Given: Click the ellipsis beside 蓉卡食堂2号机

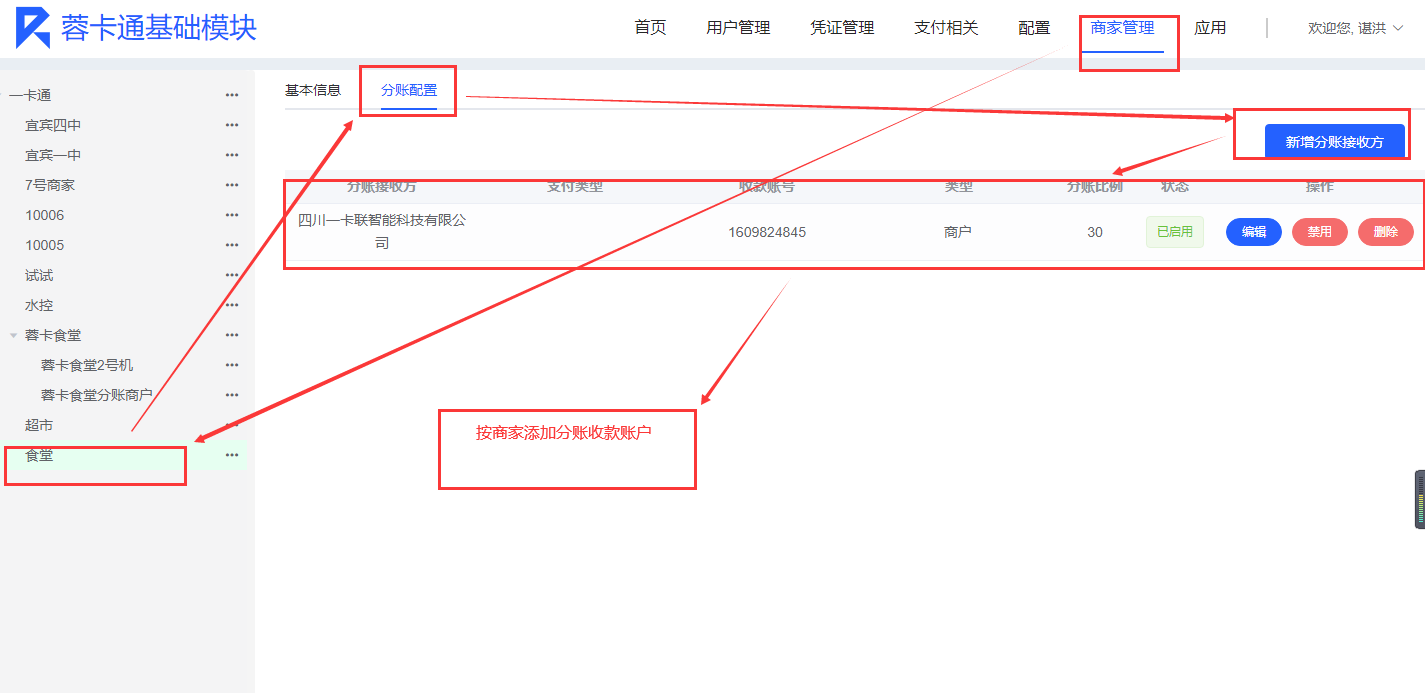Looking at the screenshot, I should coord(232,365).
